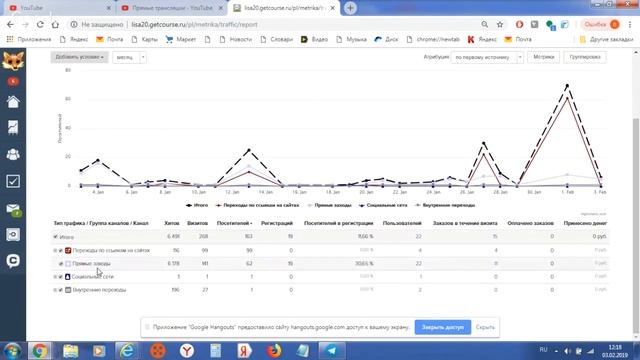This screenshot has height=360, width=640.
Task: Go to the home icon in sidebar
Action: pos(13,102)
